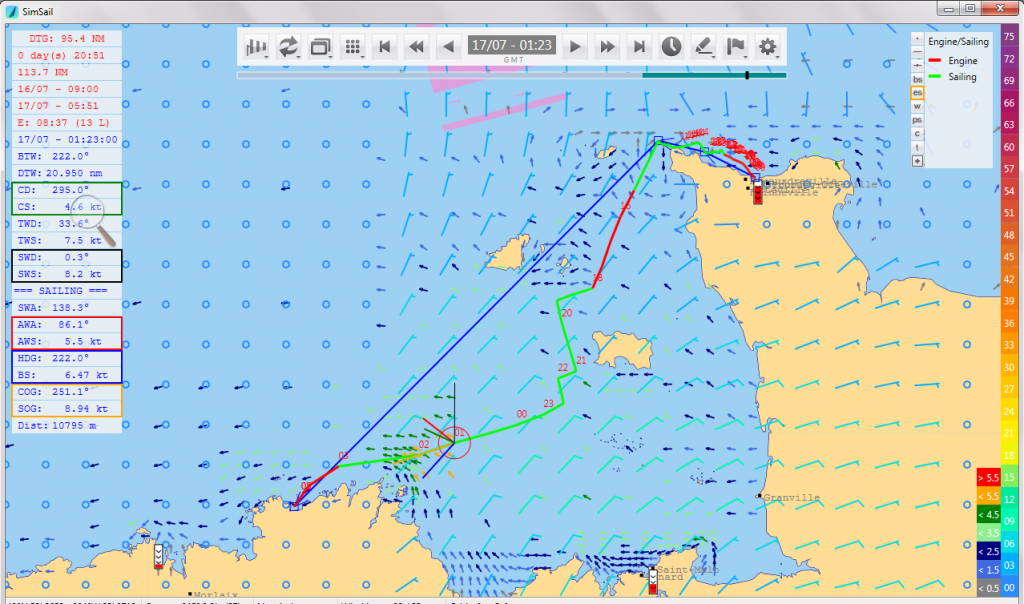Click the 'Sailing' legend entry
1024x604 pixels.
coord(953,77)
